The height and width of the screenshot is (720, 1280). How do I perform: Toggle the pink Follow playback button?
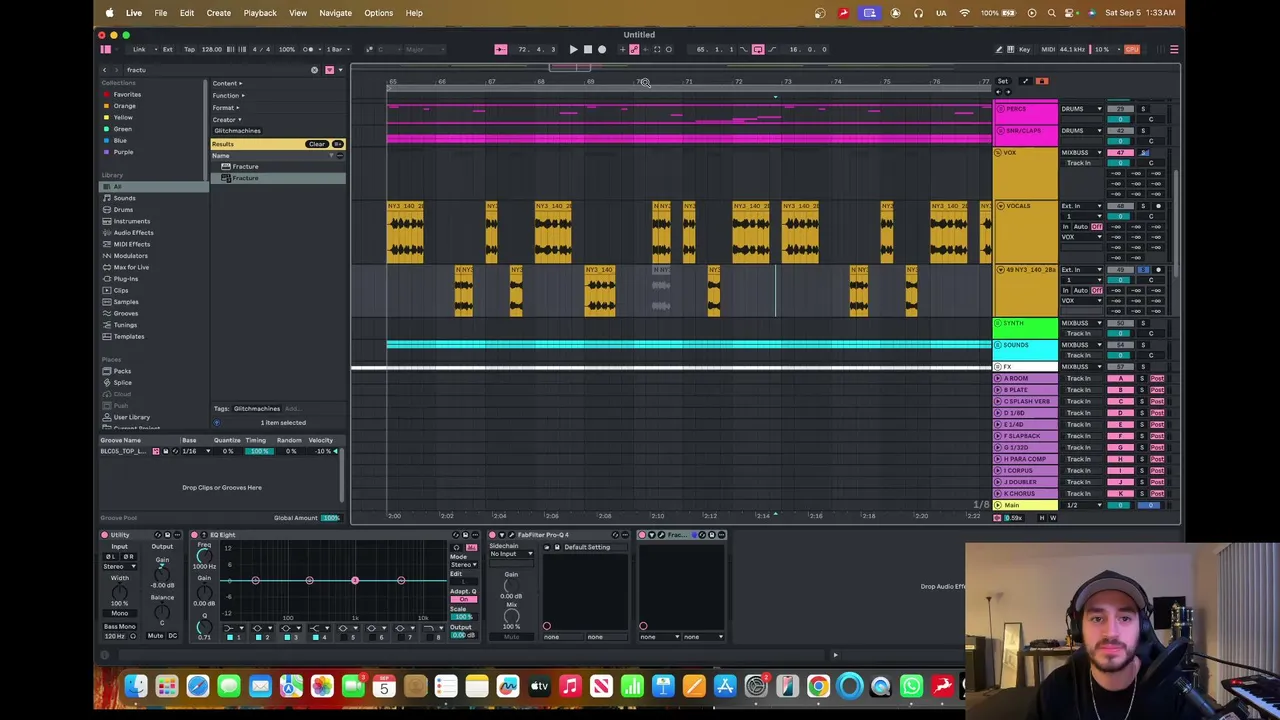(x=501, y=49)
